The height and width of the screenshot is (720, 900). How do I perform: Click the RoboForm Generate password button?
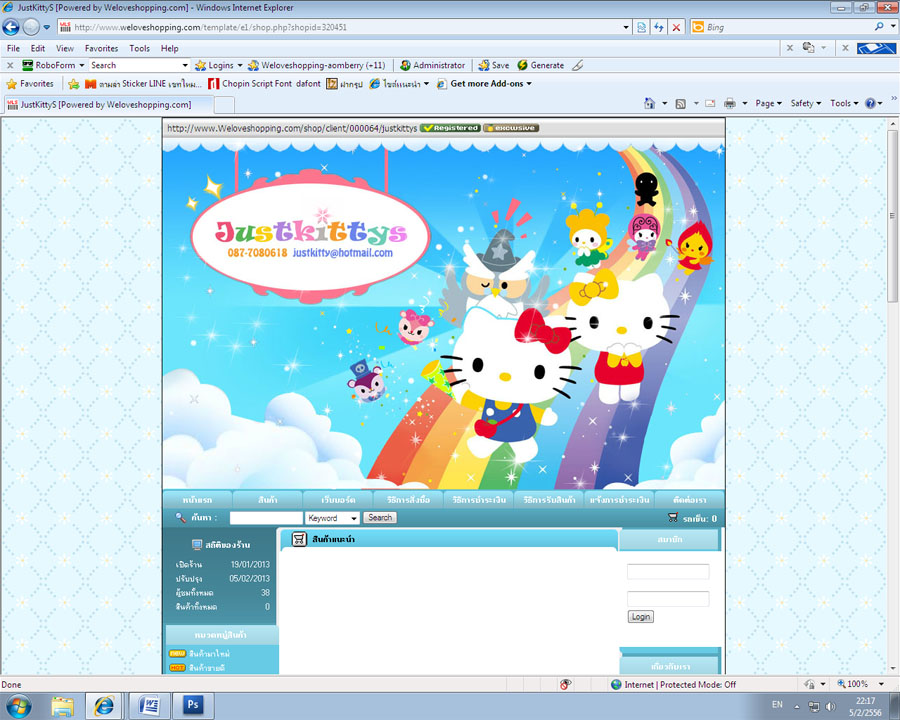coord(541,65)
